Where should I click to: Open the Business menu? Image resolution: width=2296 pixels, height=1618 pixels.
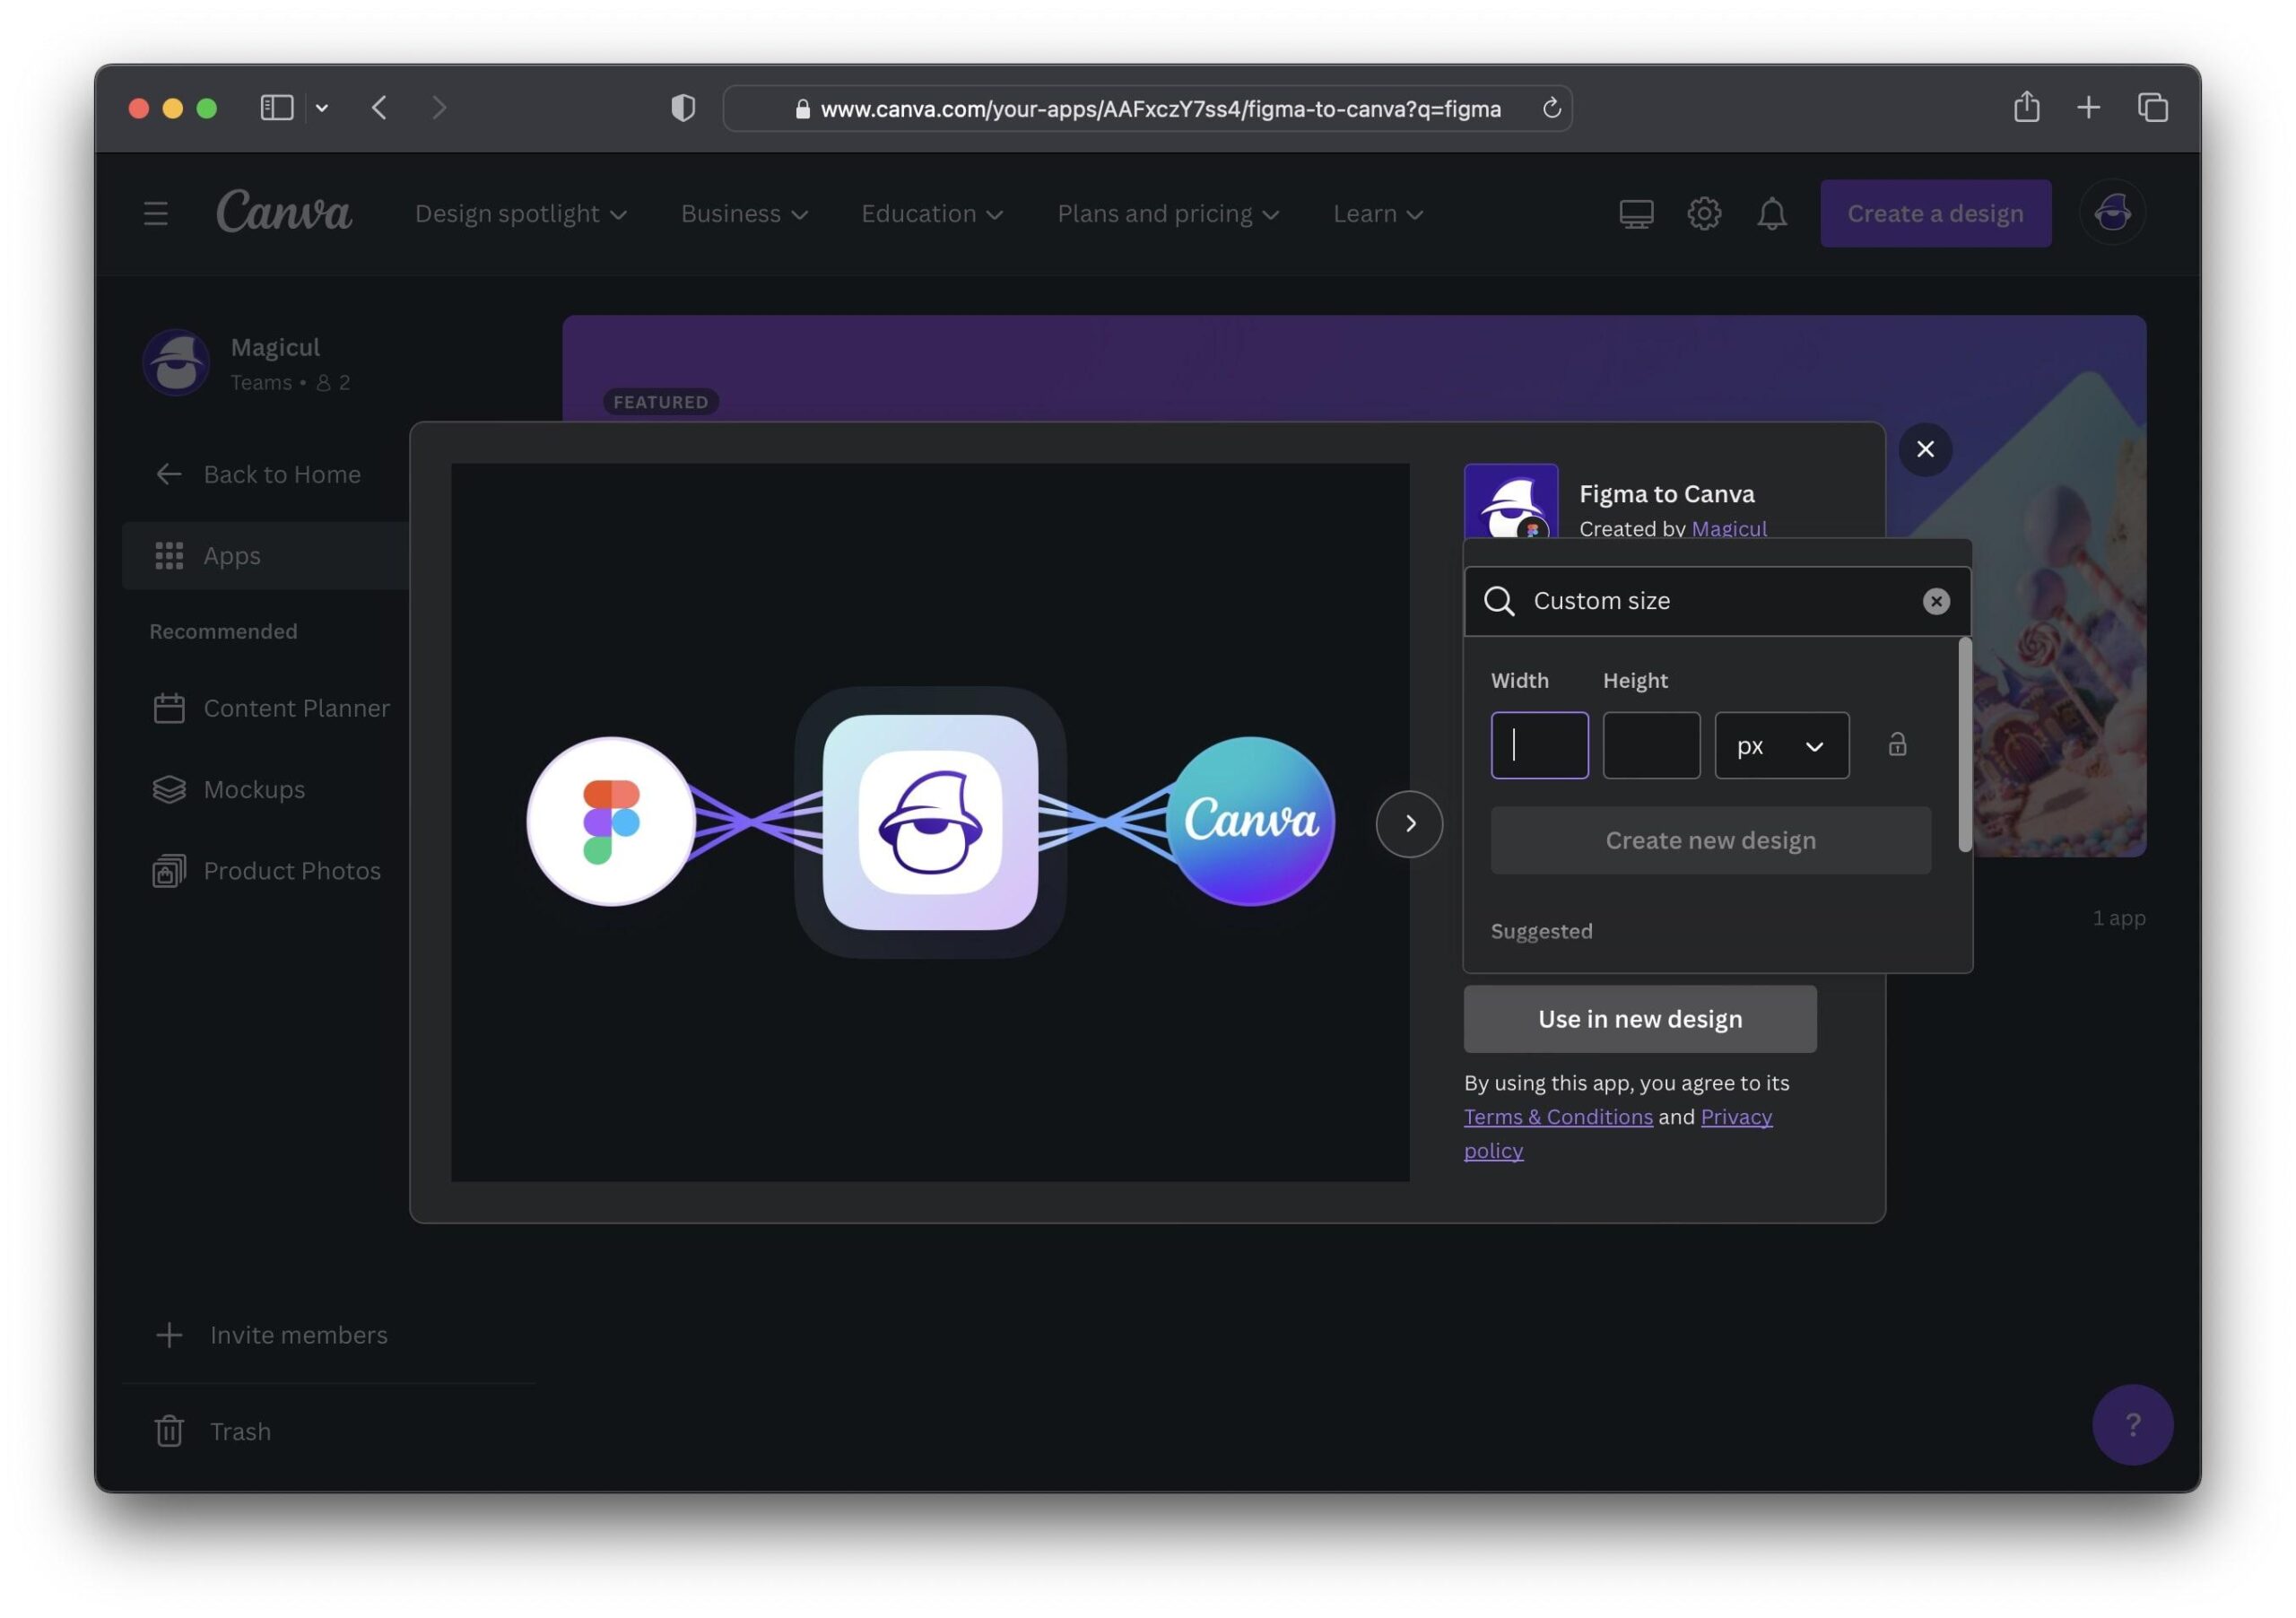tap(743, 213)
